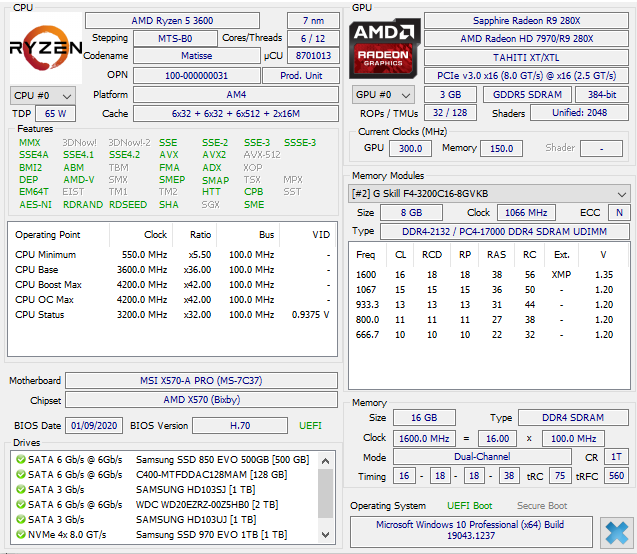Select the Samsung SSD 970 EVO 1TB row
Image resolution: width=637 pixels, height=554 pixels.
tap(164, 535)
